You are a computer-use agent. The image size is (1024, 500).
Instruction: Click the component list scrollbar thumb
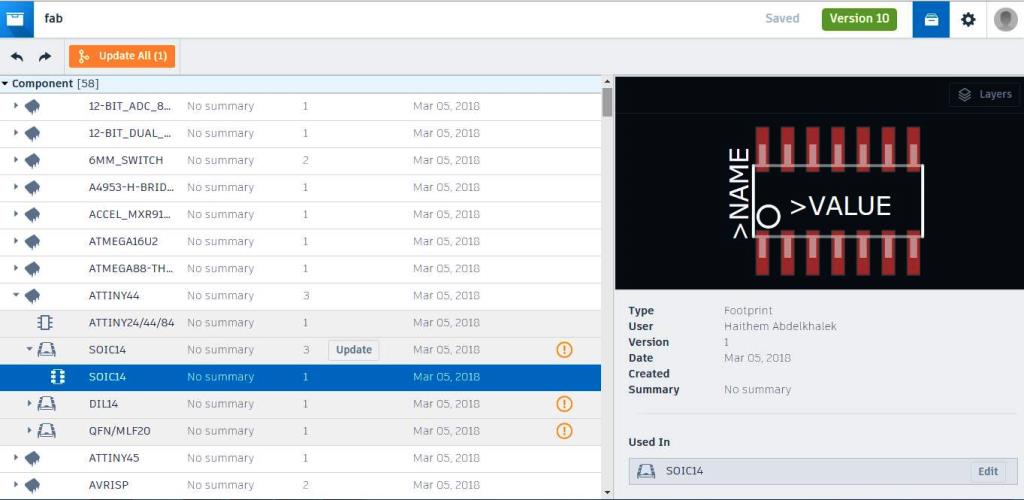pyautogui.click(x=607, y=102)
